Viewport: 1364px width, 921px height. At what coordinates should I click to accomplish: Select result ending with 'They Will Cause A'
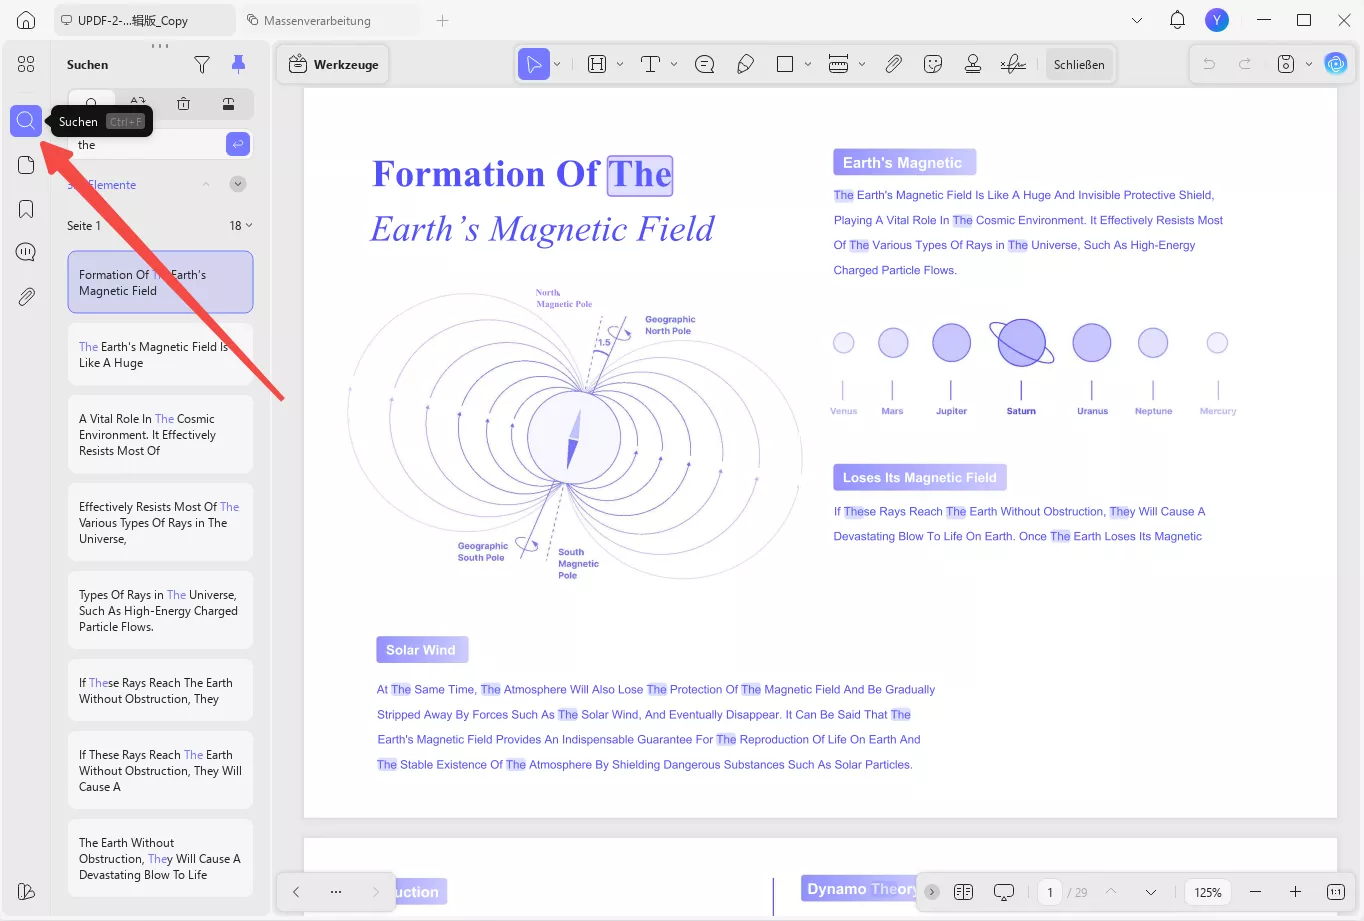pyautogui.click(x=160, y=771)
